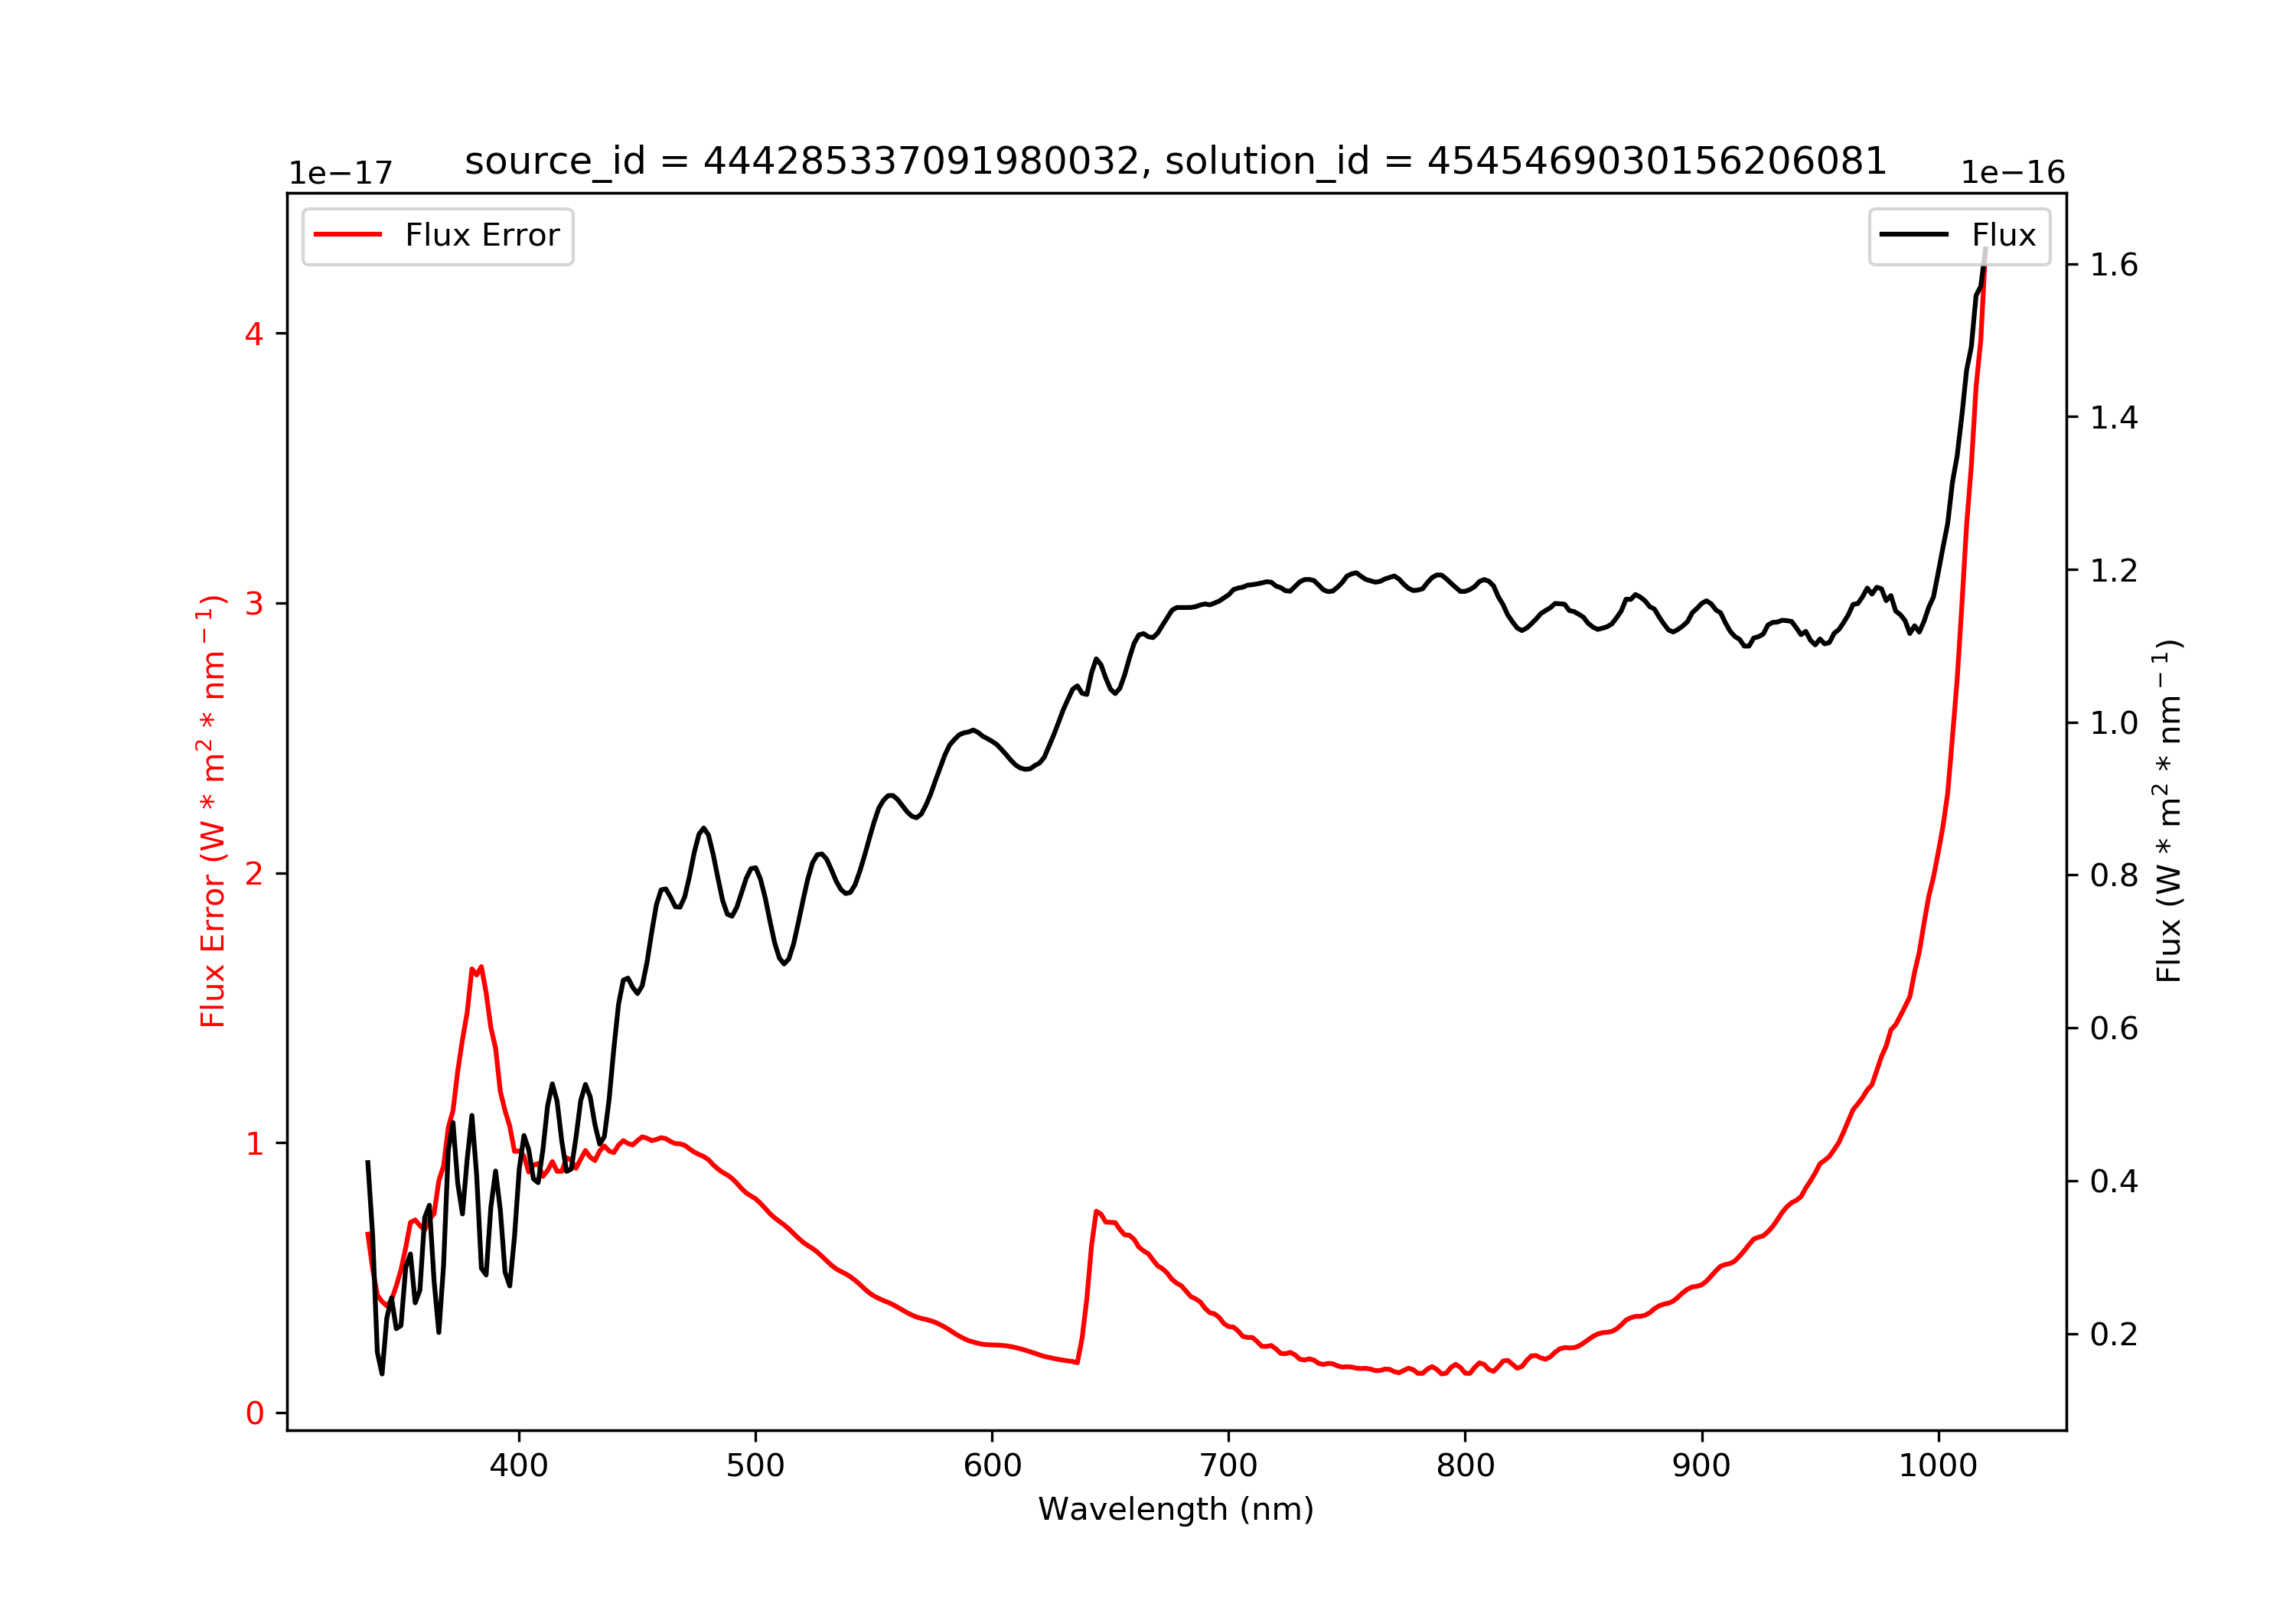Click the 1.0 tick on Flux axis
The width and height of the screenshot is (2296, 1607).
coord(2114,723)
